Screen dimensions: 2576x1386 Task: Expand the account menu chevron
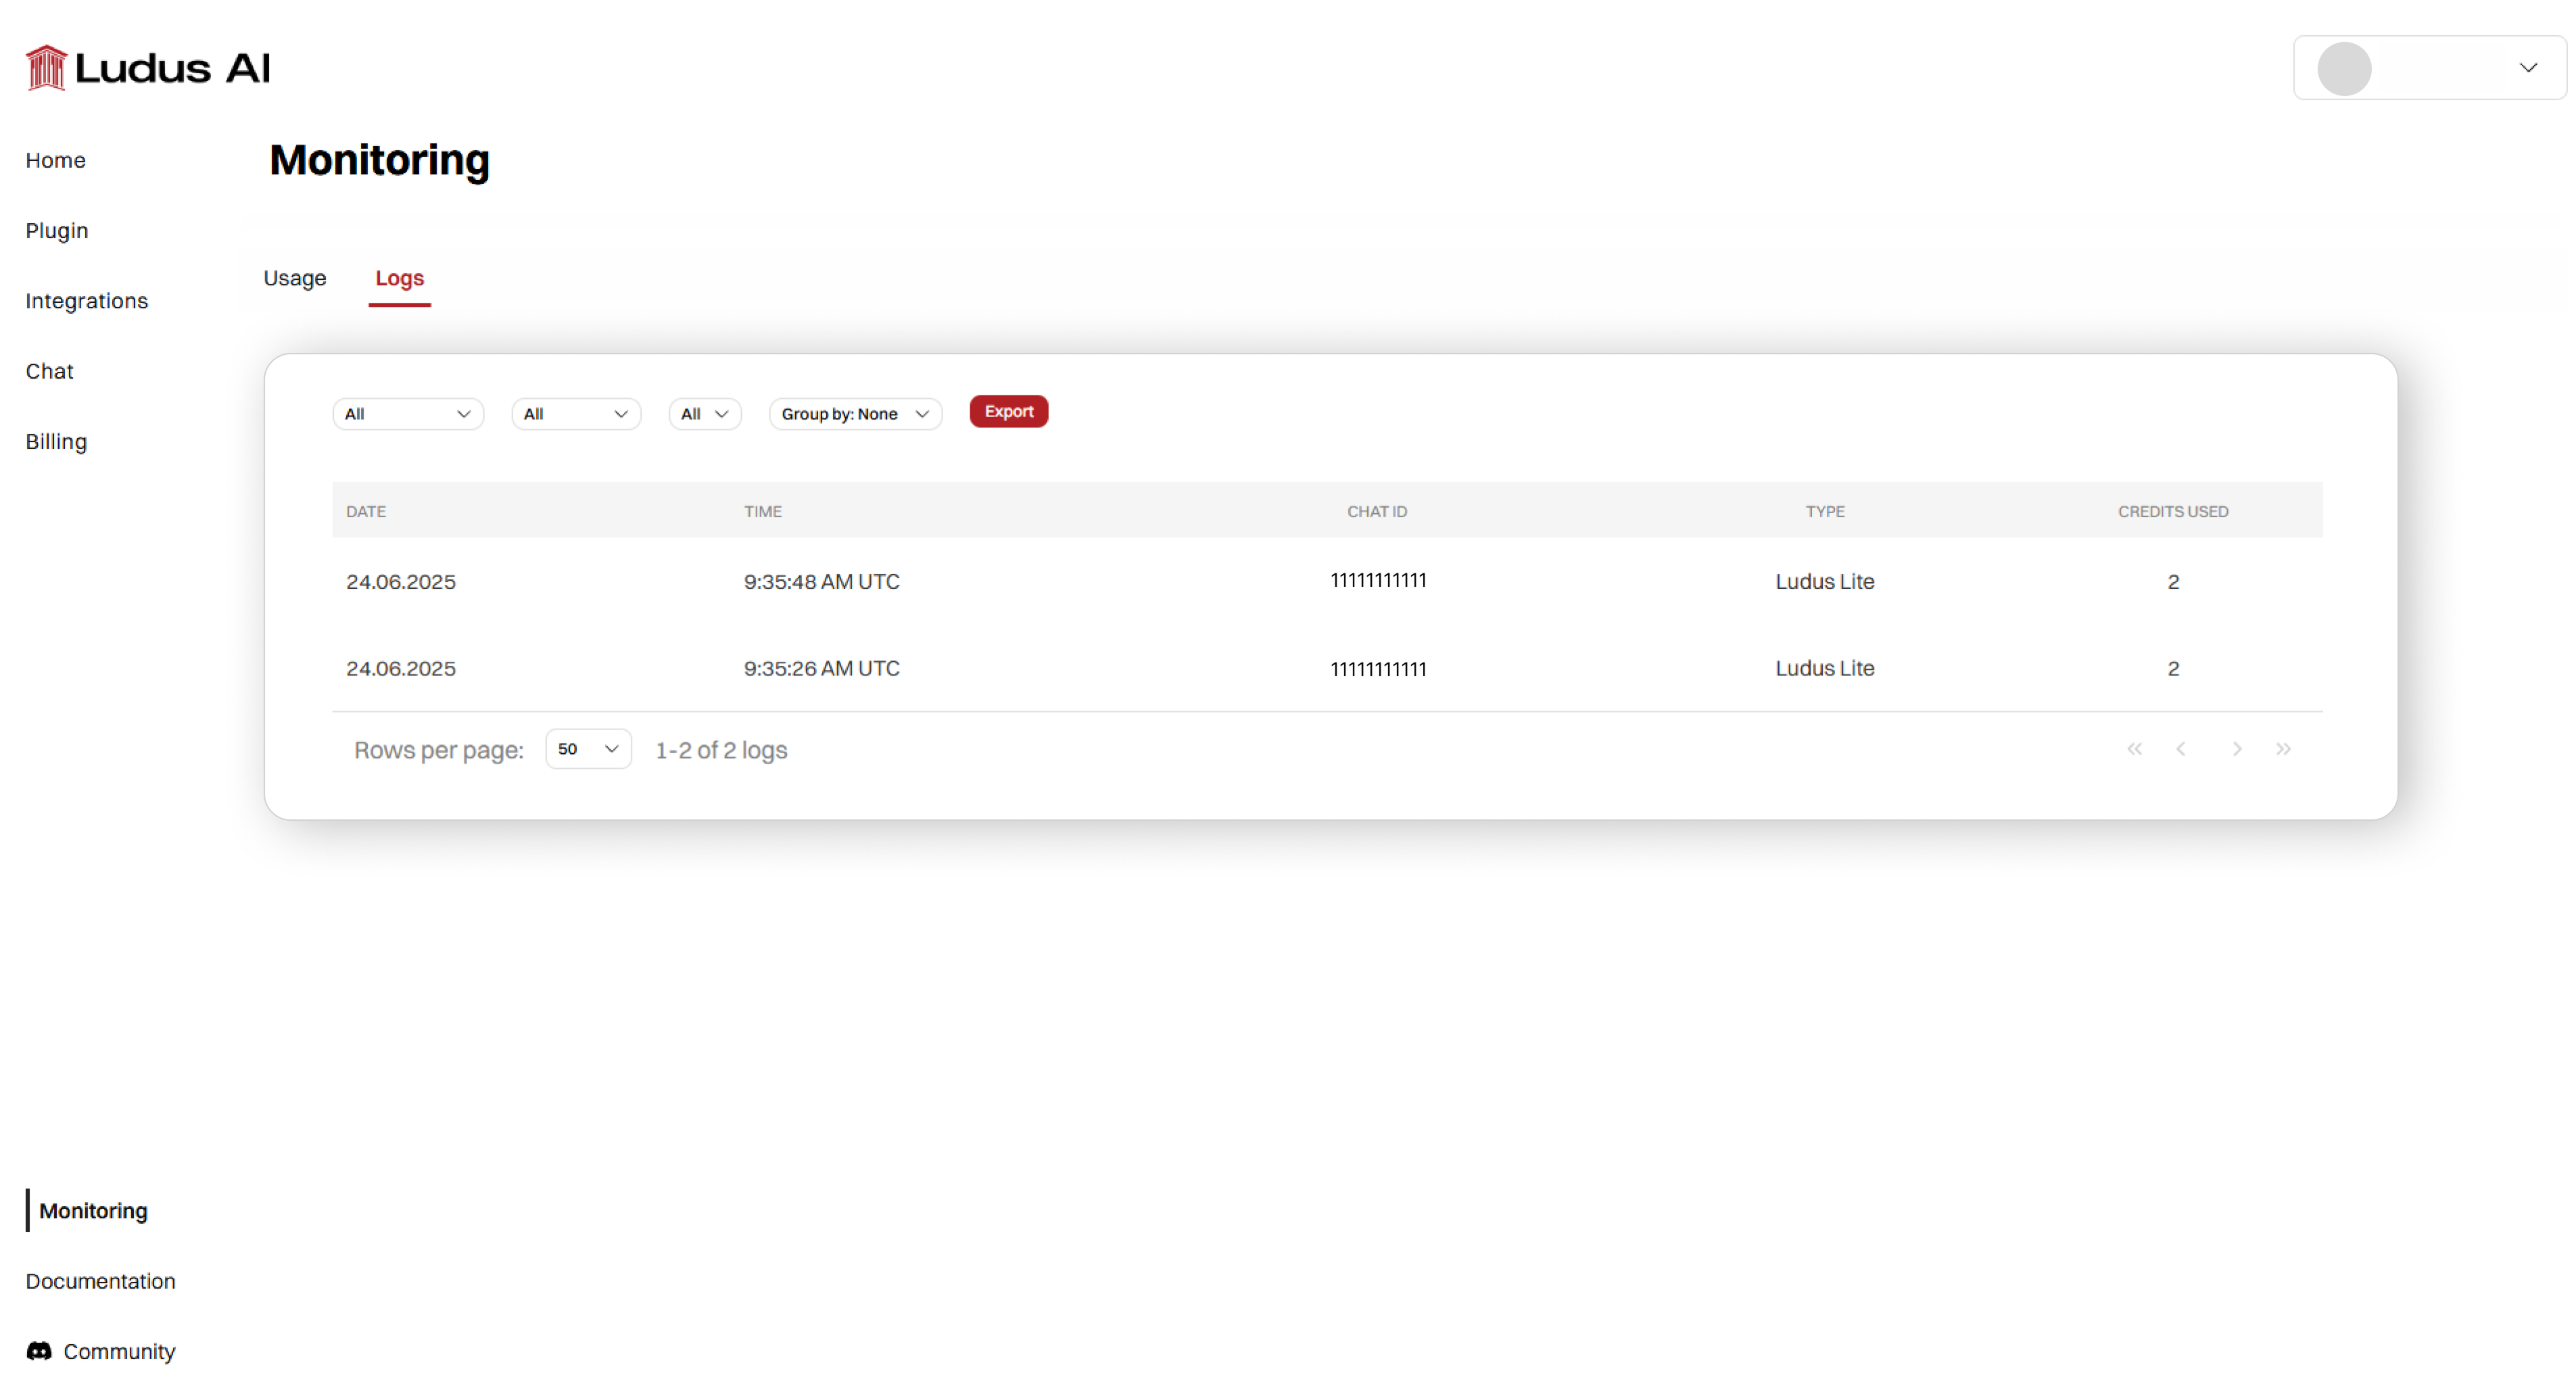[x=2528, y=68]
